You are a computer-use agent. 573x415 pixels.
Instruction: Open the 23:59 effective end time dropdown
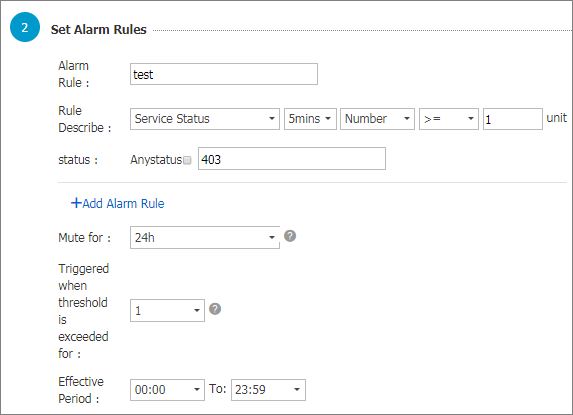[268, 390]
